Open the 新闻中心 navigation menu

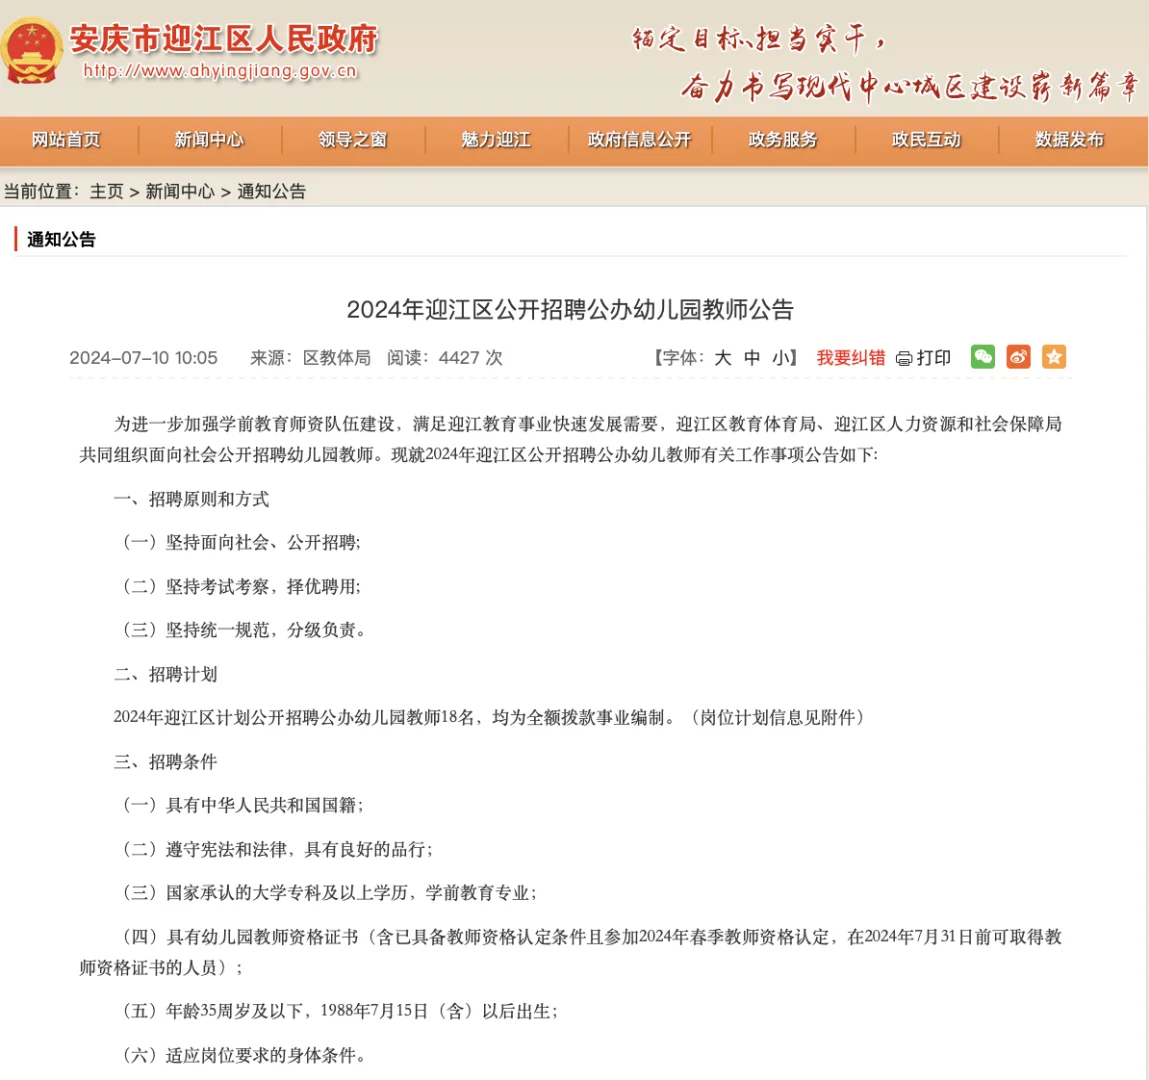(x=207, y=140)
